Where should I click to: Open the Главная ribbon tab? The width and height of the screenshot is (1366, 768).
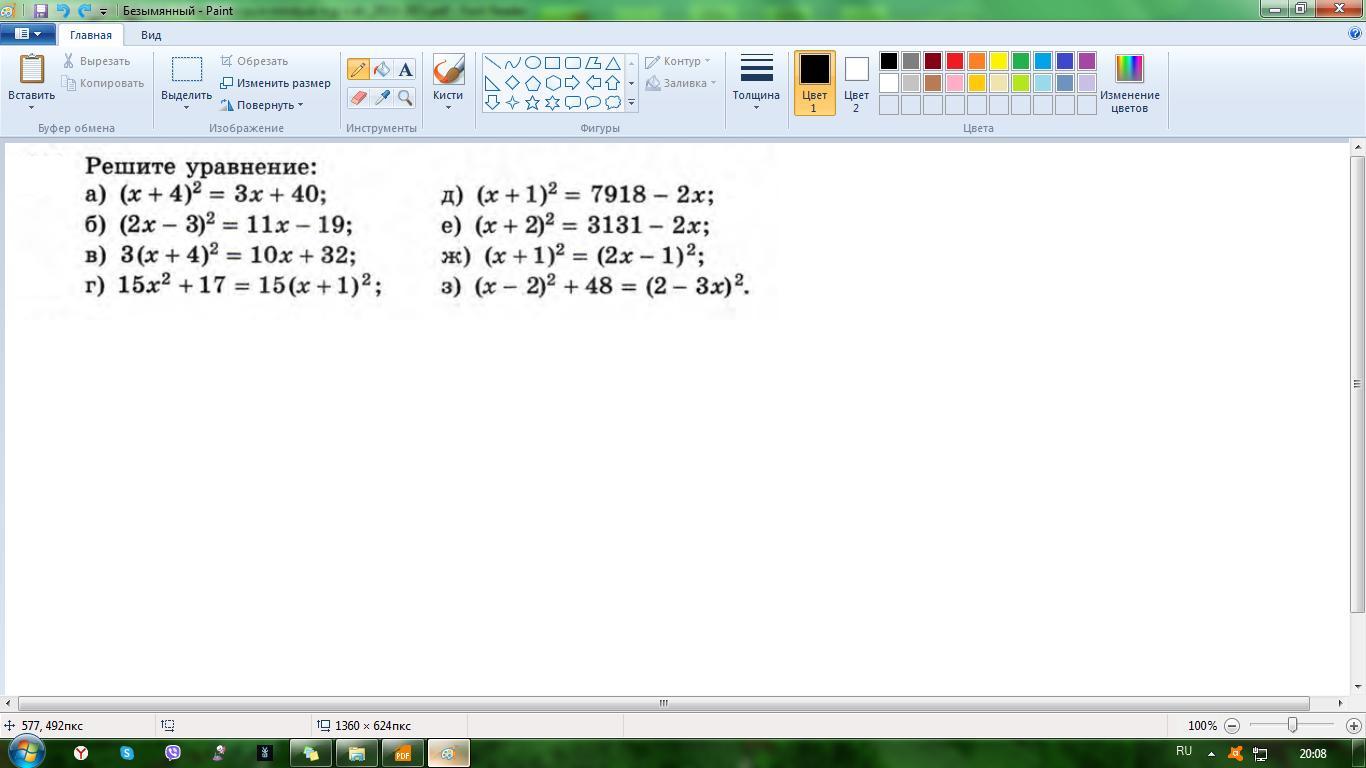91,35
